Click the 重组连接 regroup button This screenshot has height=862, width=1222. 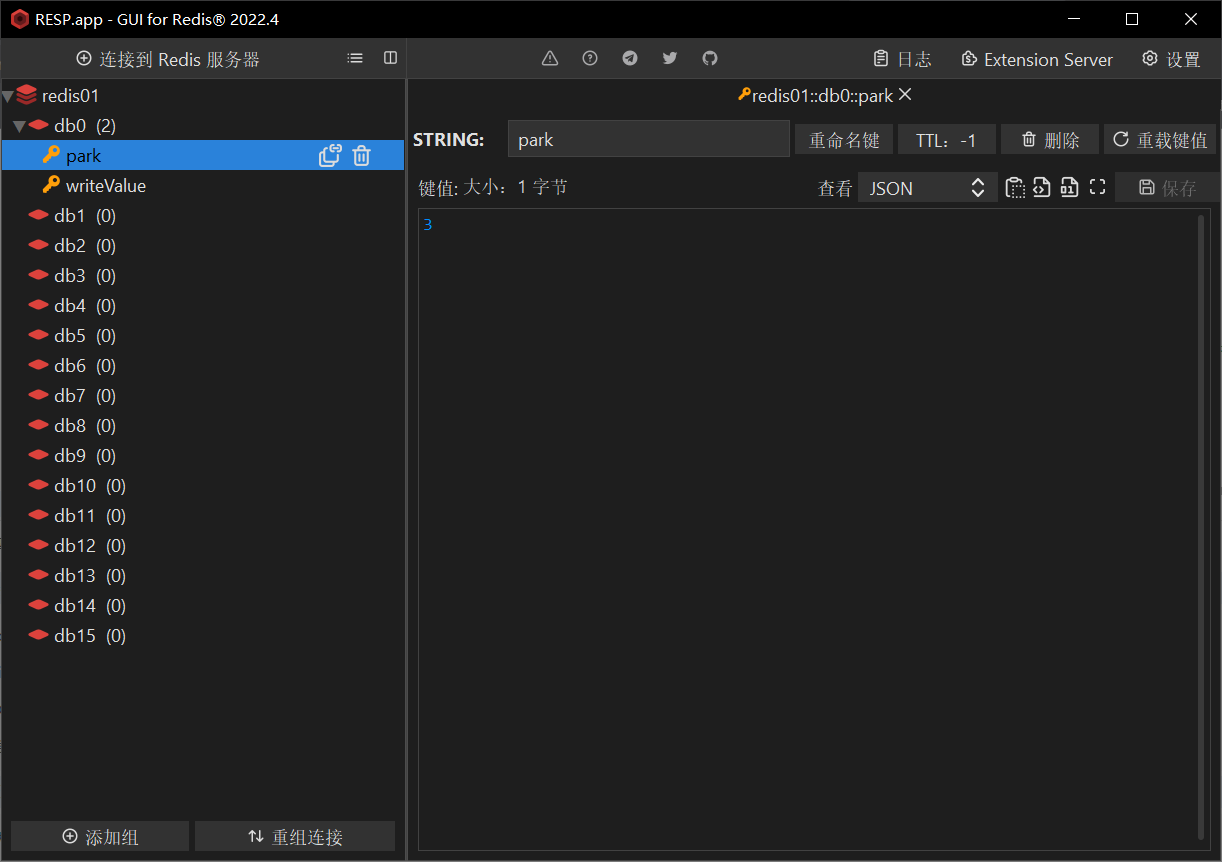click(x=295, y=837)
